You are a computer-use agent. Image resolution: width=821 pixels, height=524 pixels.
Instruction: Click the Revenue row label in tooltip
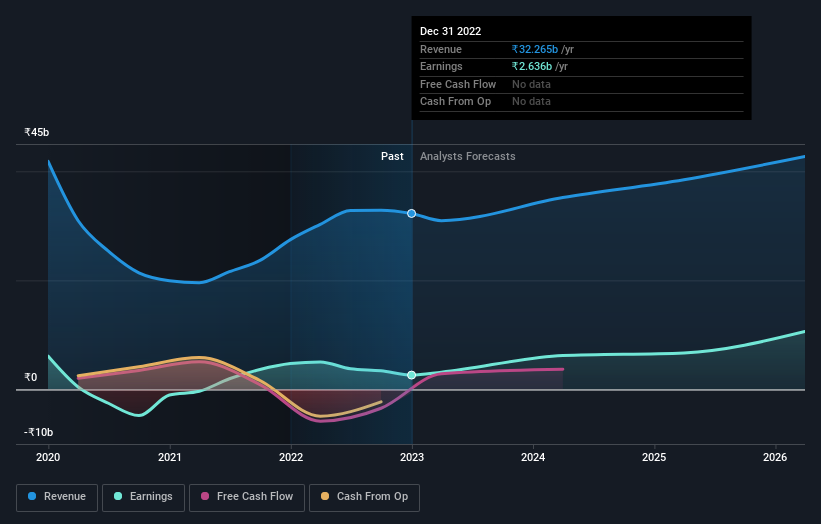click(x=441, y=49)
